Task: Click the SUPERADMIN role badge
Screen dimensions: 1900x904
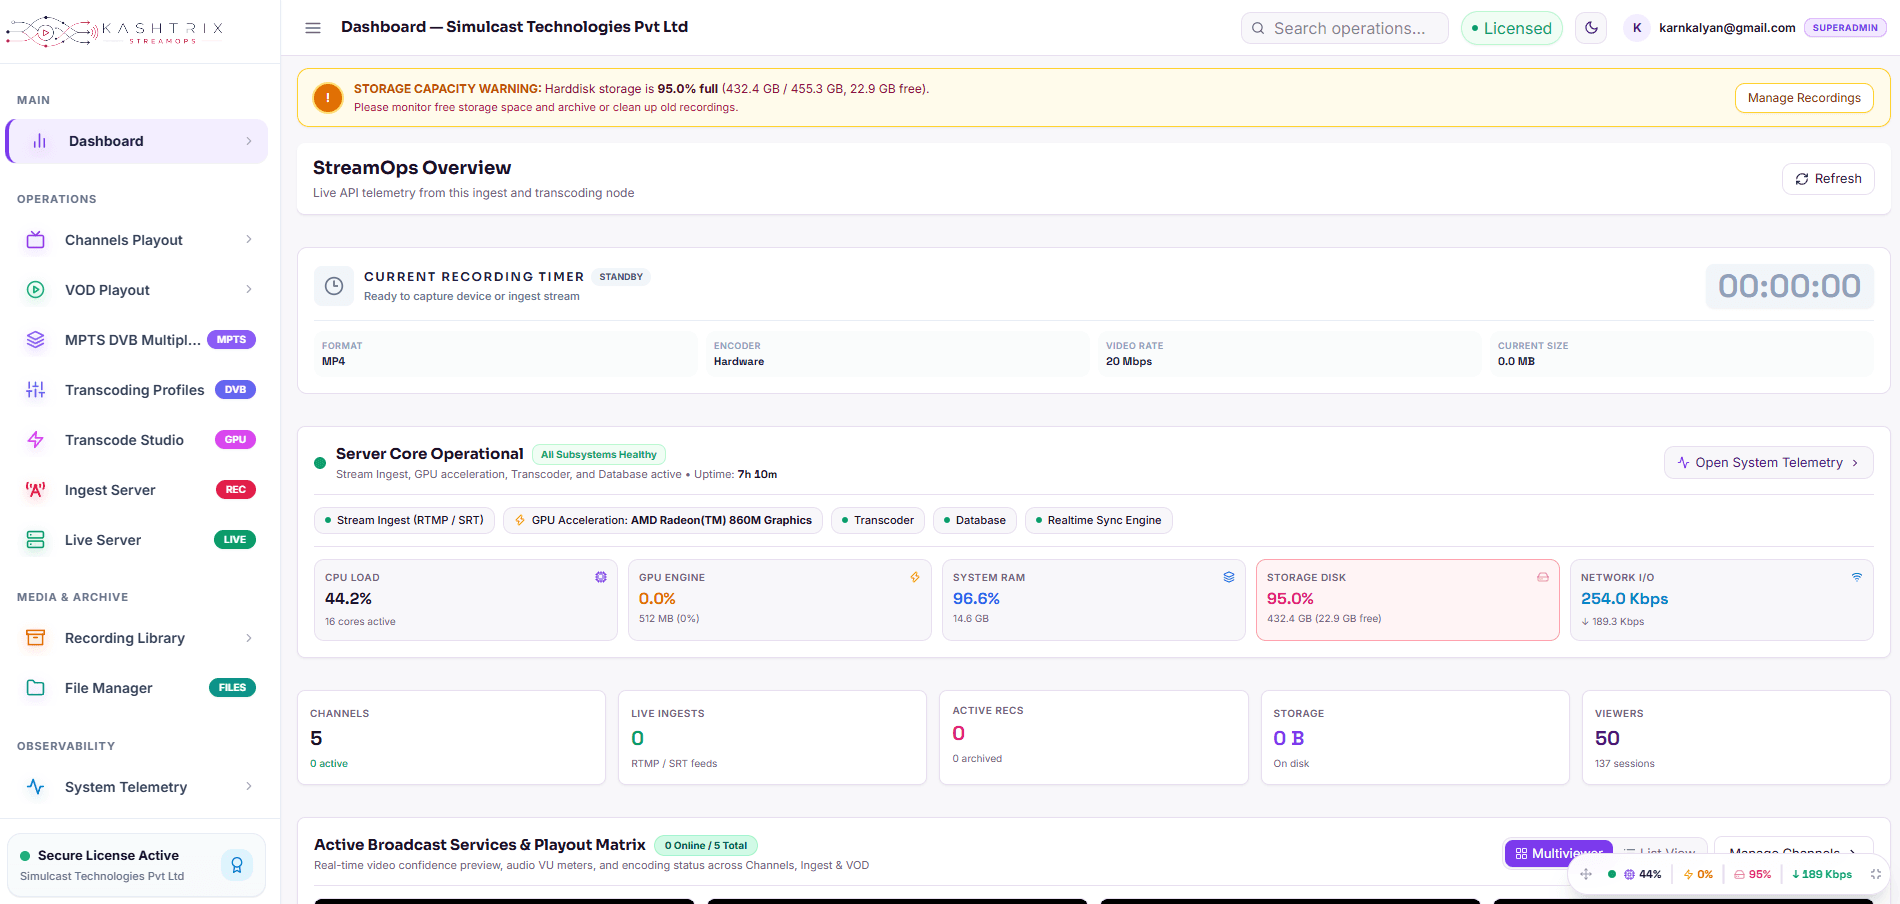Action: [x=1845, y=28]
